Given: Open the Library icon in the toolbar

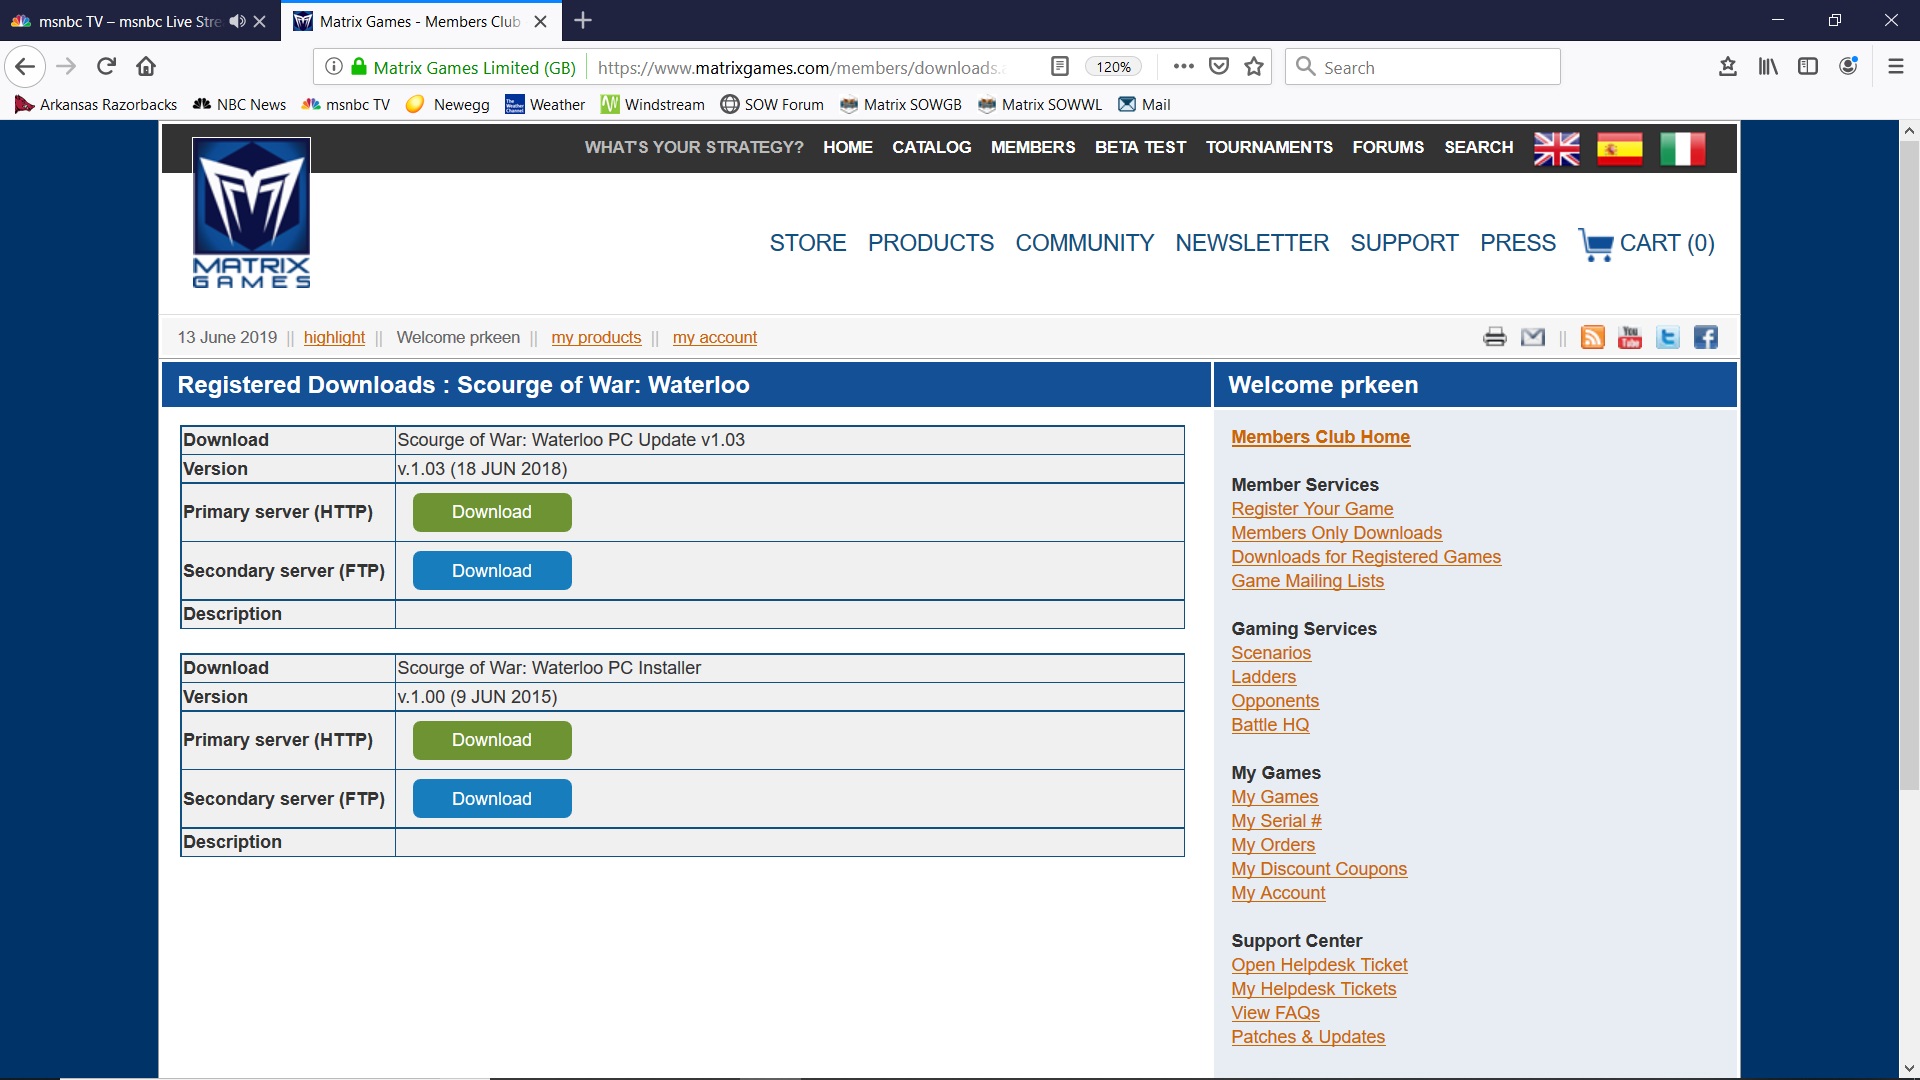Looking at the screenshot, I should [x=1768, y=67].
